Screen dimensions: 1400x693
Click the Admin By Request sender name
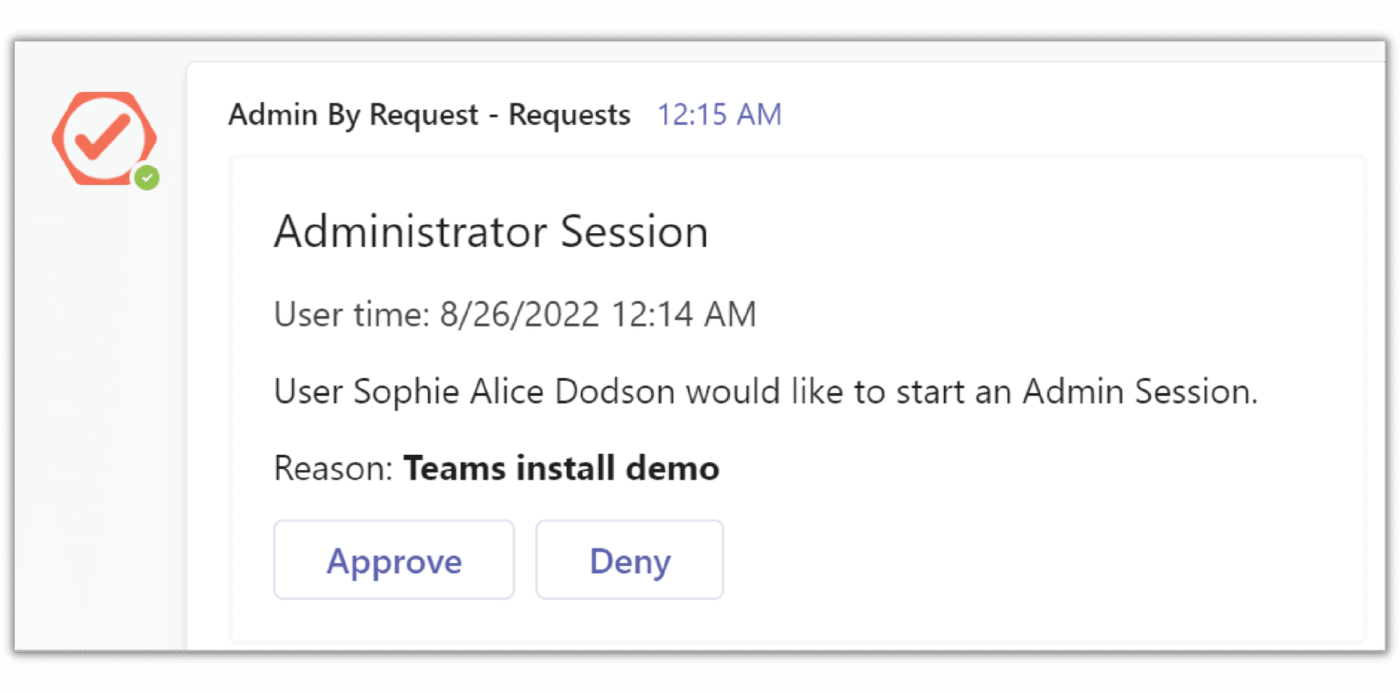tap(429, 115)
